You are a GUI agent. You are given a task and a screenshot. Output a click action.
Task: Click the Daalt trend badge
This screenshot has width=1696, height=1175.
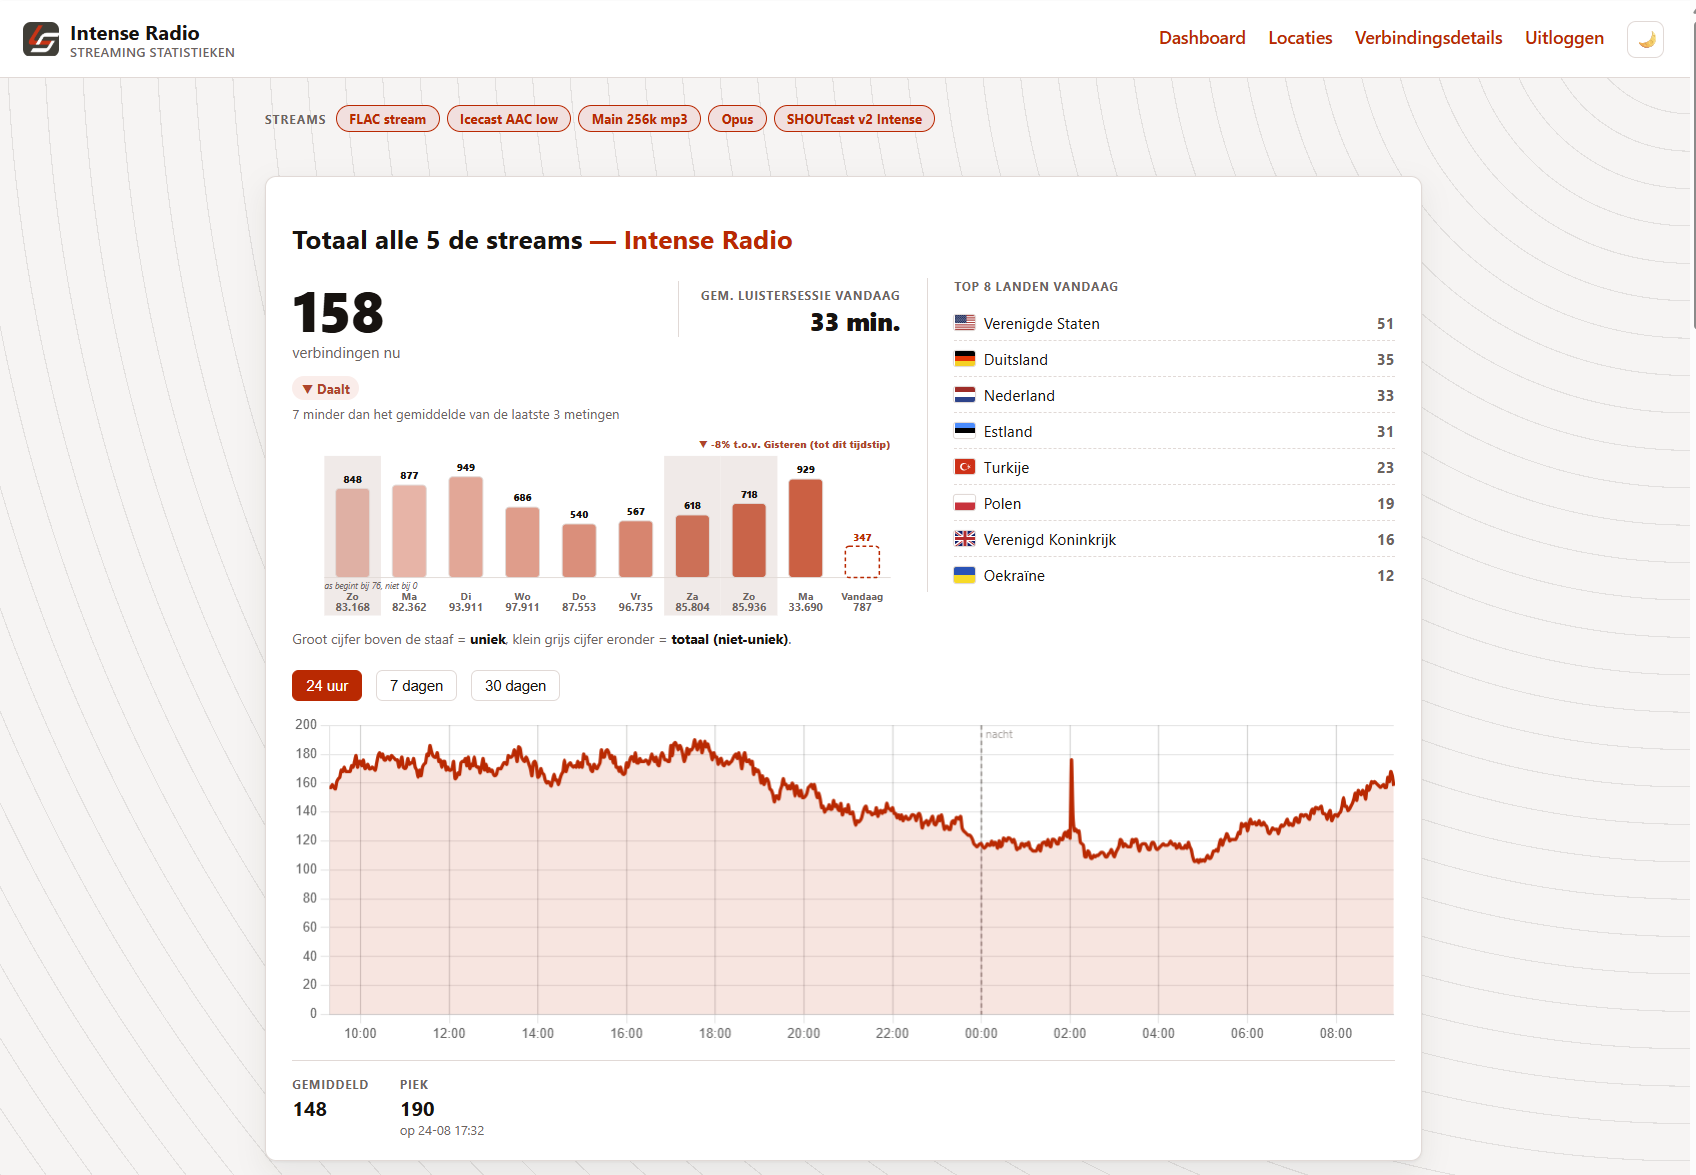pyautogui.click(x=325, y=389)
